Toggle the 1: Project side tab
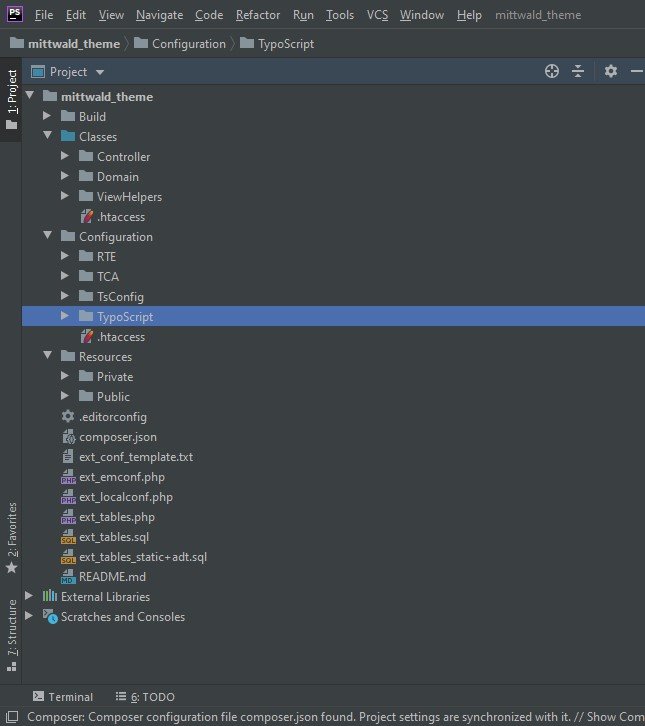645x726 pixels. [12, 100]
